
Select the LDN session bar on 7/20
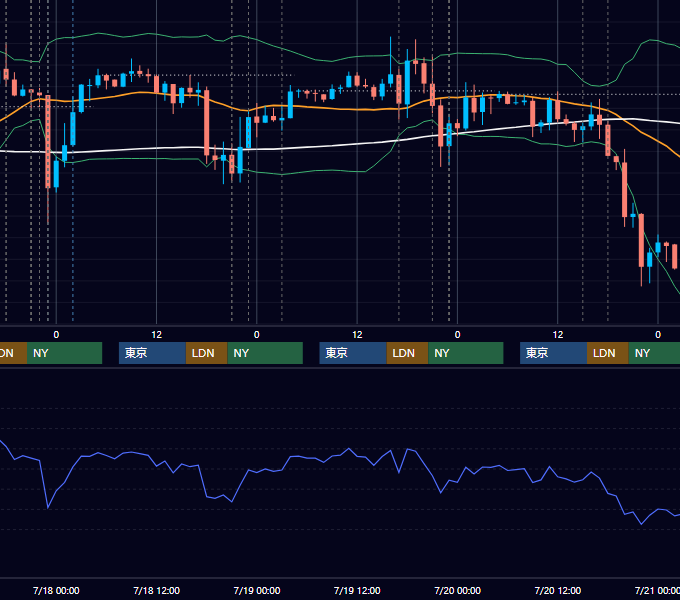608,353
